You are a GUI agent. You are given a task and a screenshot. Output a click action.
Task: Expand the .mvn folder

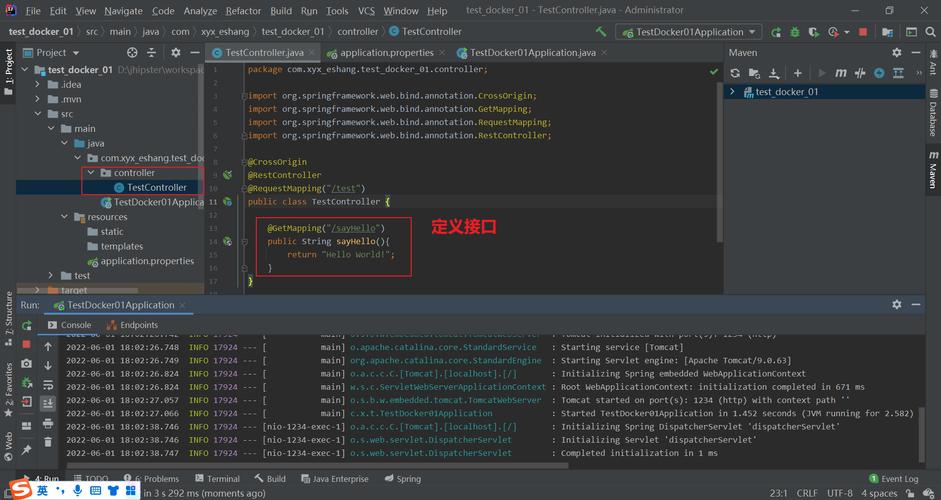coord(38,99)
